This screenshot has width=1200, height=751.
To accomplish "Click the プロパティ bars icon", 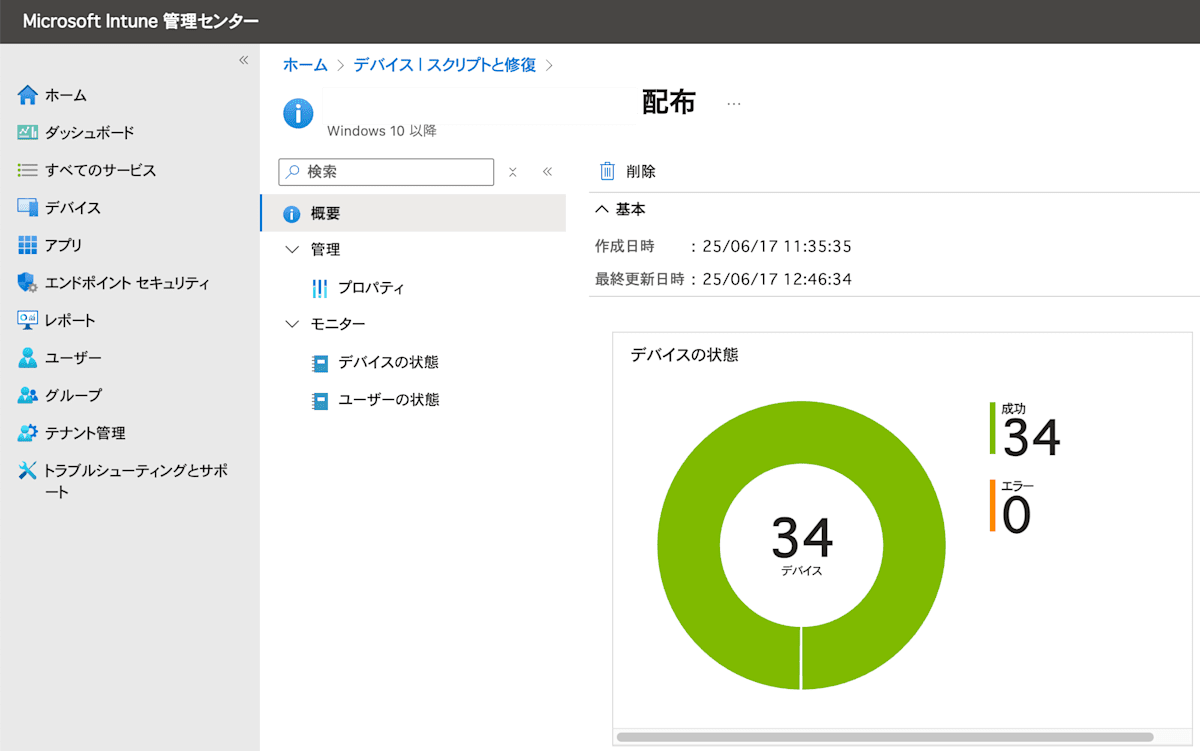I will point(320,288).
